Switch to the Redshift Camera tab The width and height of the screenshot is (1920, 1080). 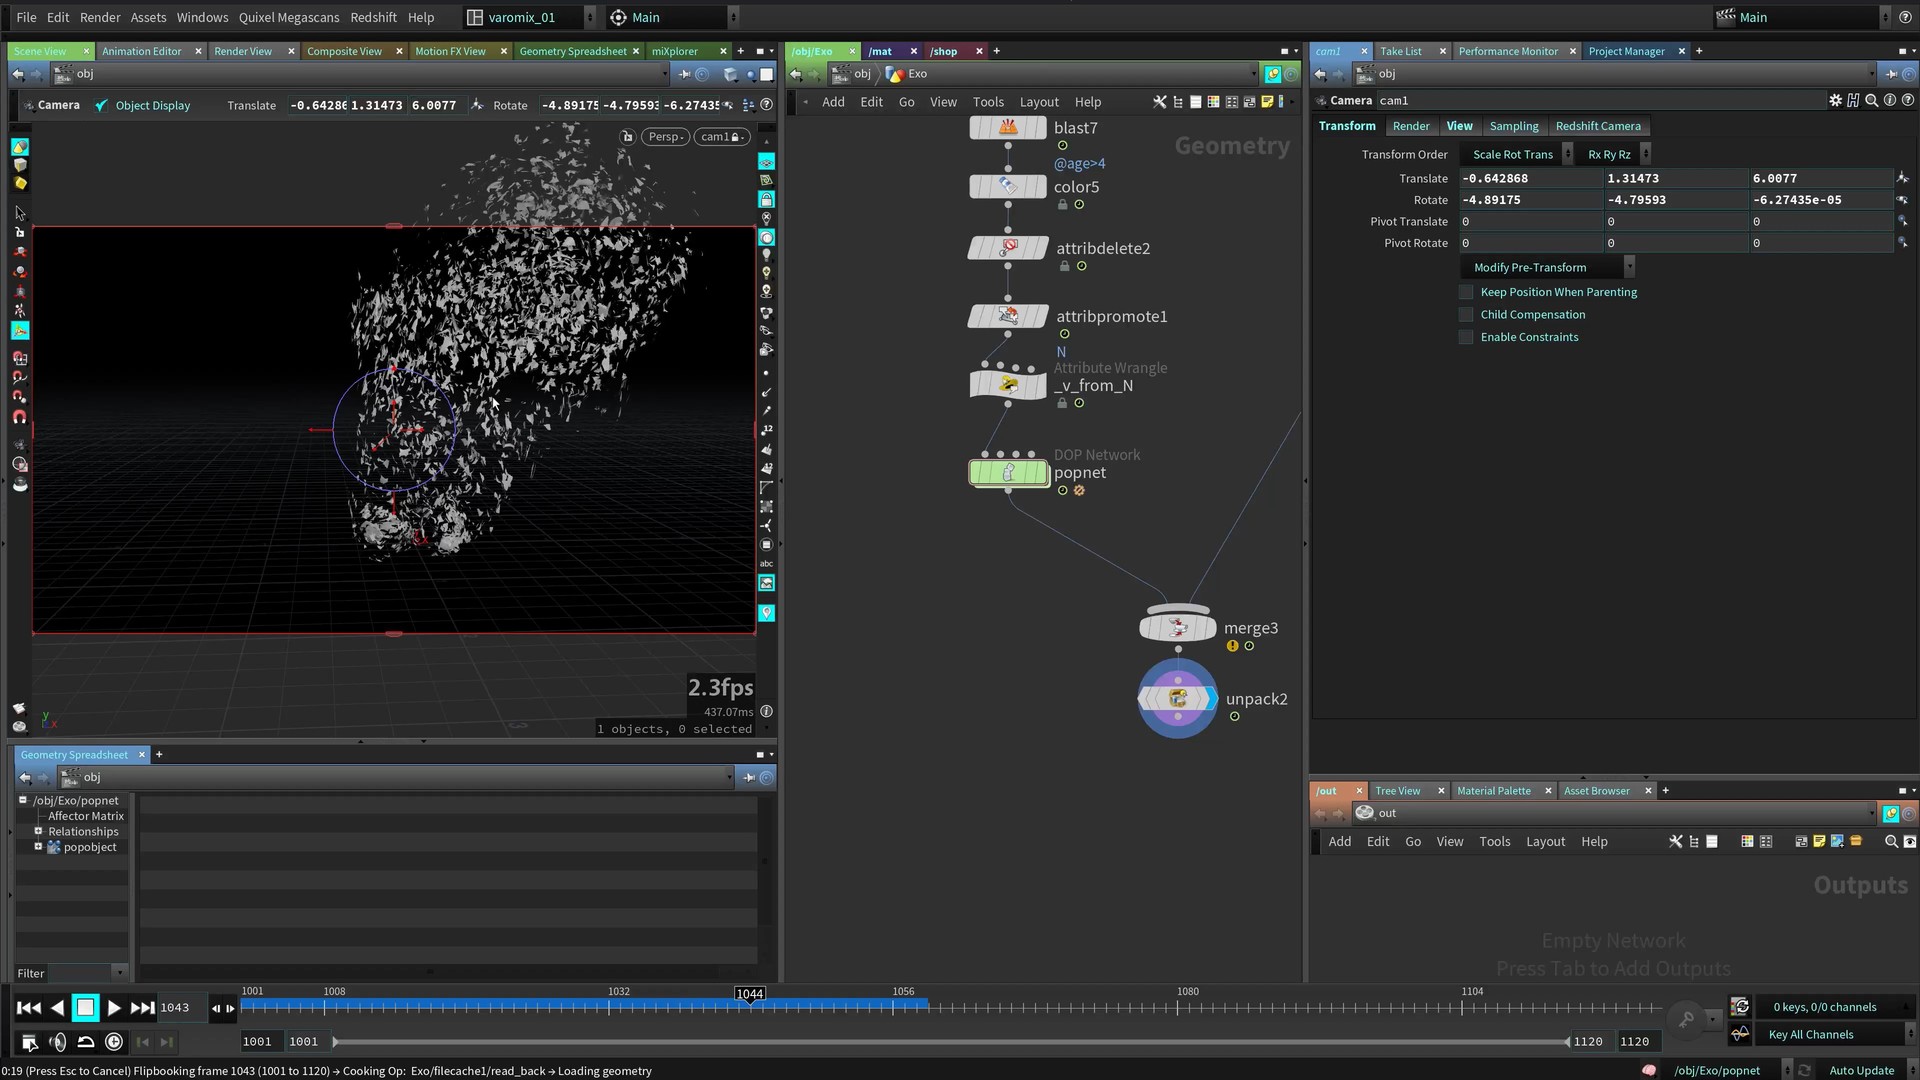[1597, 126]
